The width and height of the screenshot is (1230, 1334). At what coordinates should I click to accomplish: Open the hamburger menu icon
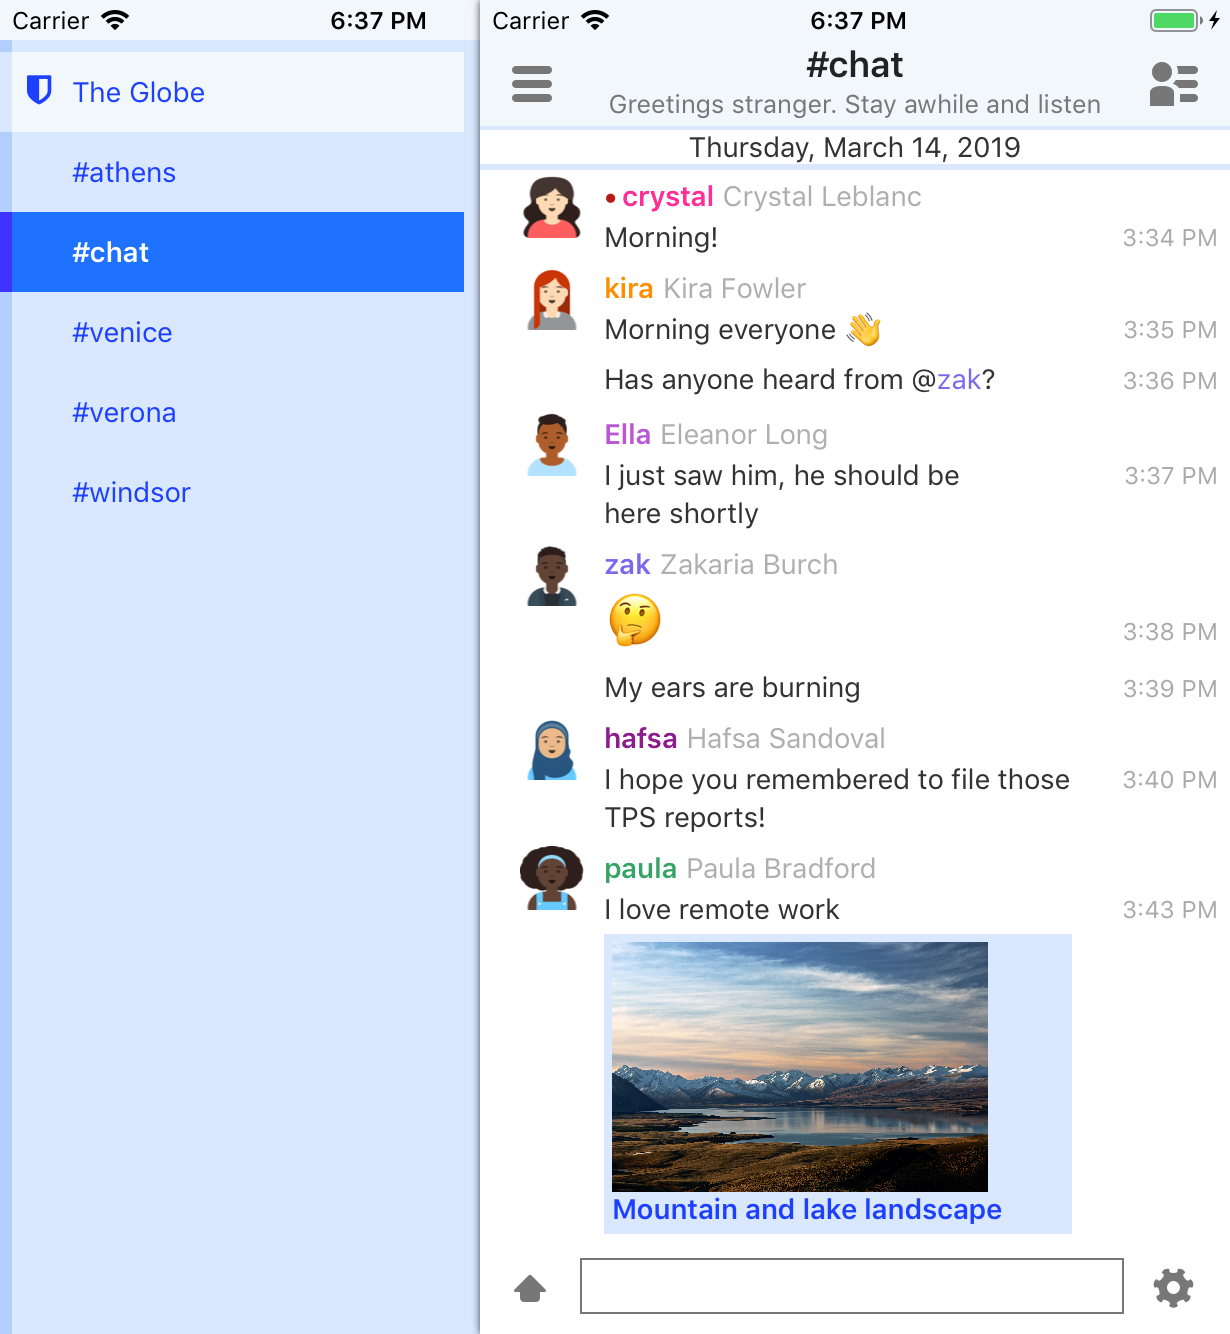pyautogui.click(x=532, y=84)
